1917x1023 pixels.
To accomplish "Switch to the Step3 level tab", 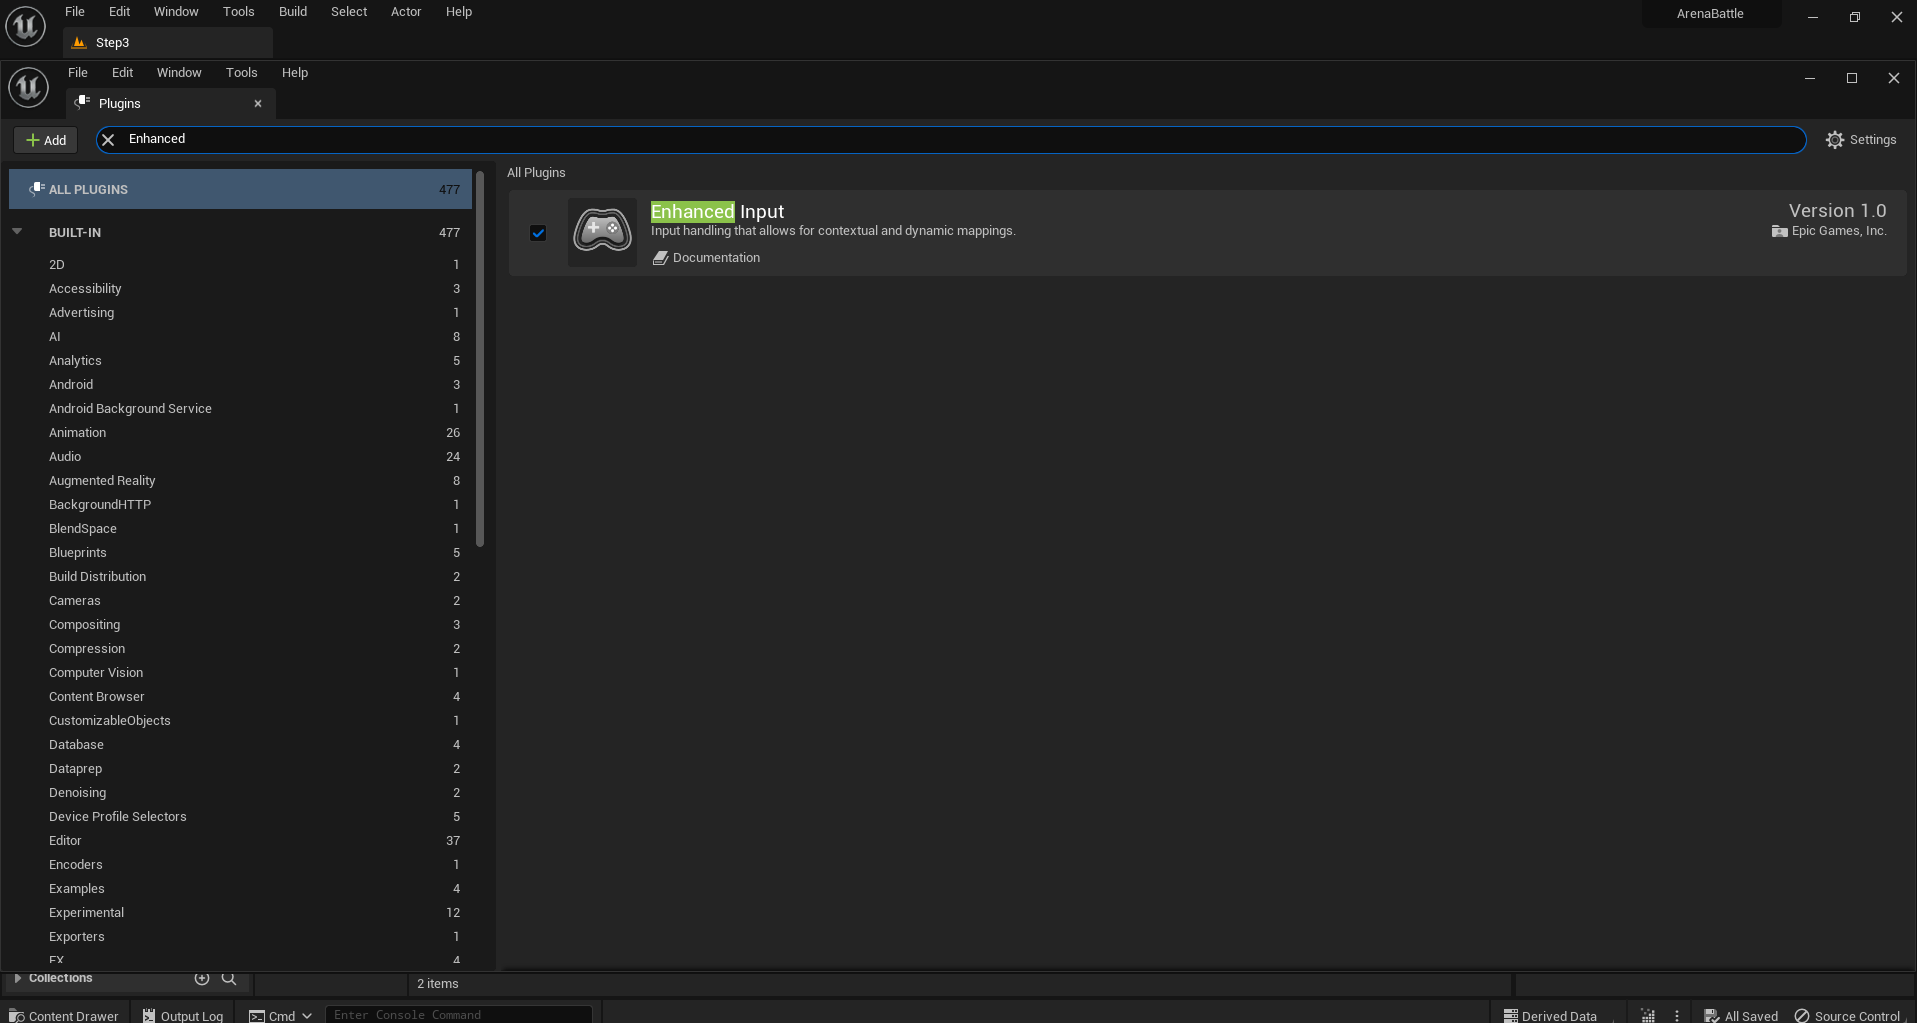I will click(x=167, y=43).
